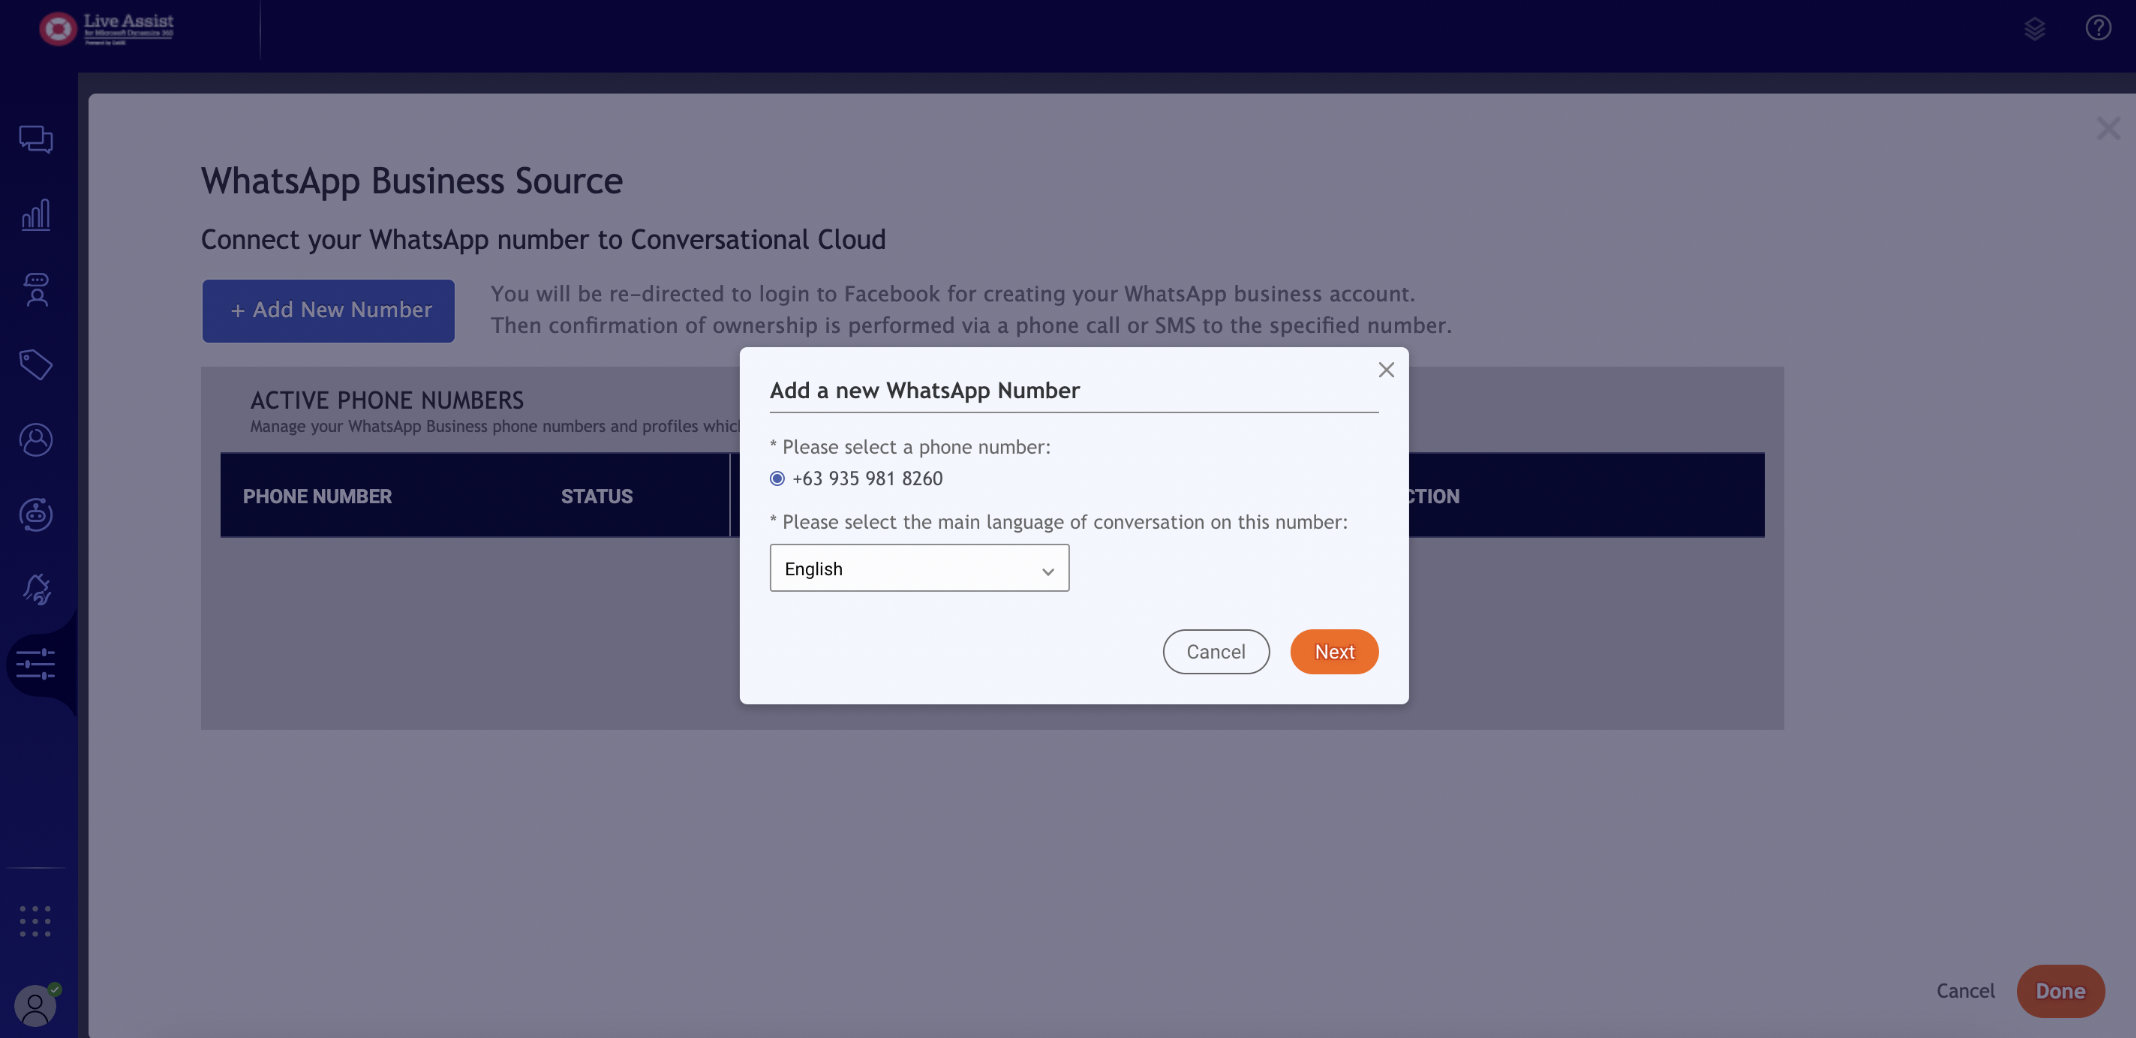Open the bell-shaped icon in sidebar
This screenshot has width=2136, height=1038.
pyautogui.click(x=36, y=589)
